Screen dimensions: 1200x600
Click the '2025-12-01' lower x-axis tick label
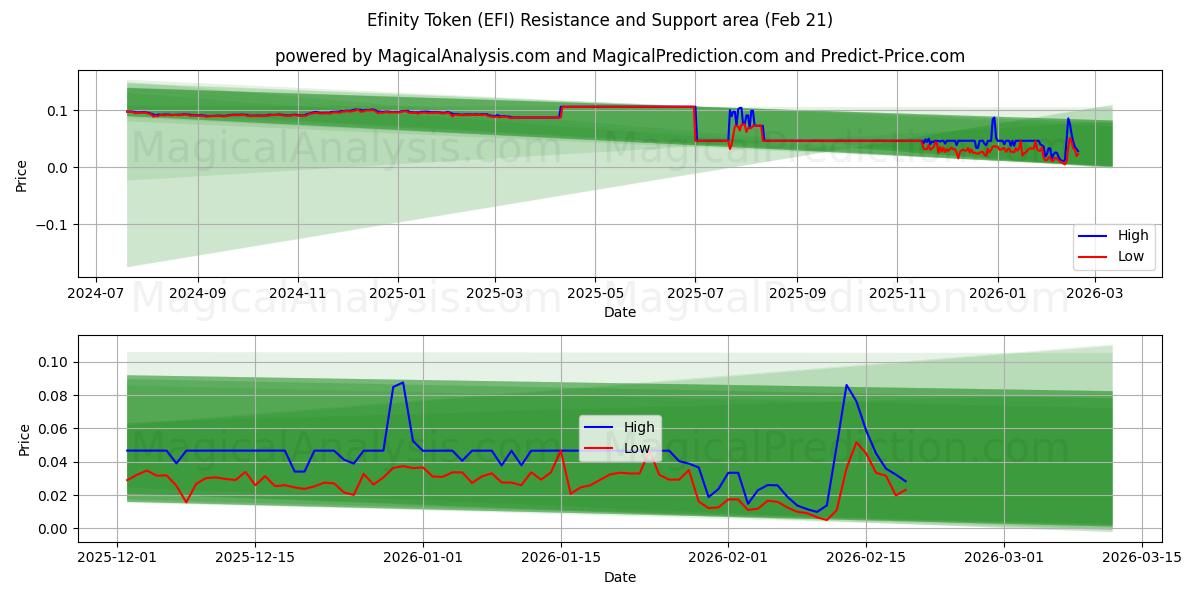[119, 557]
